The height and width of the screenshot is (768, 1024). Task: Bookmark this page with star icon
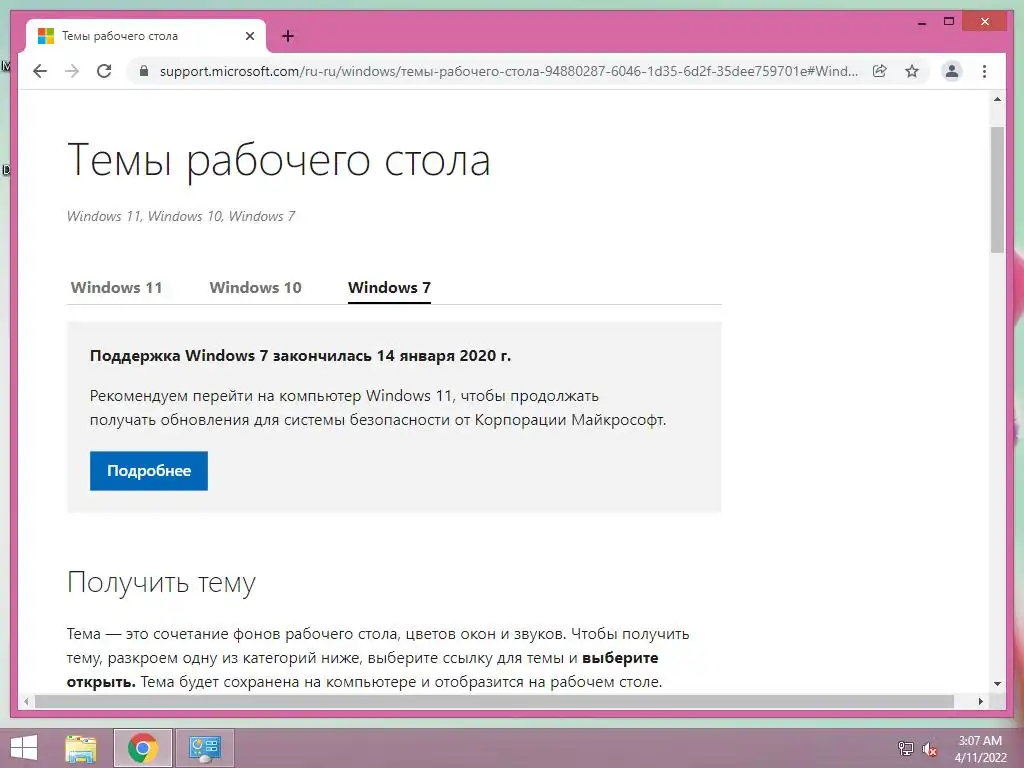[912, 71]
